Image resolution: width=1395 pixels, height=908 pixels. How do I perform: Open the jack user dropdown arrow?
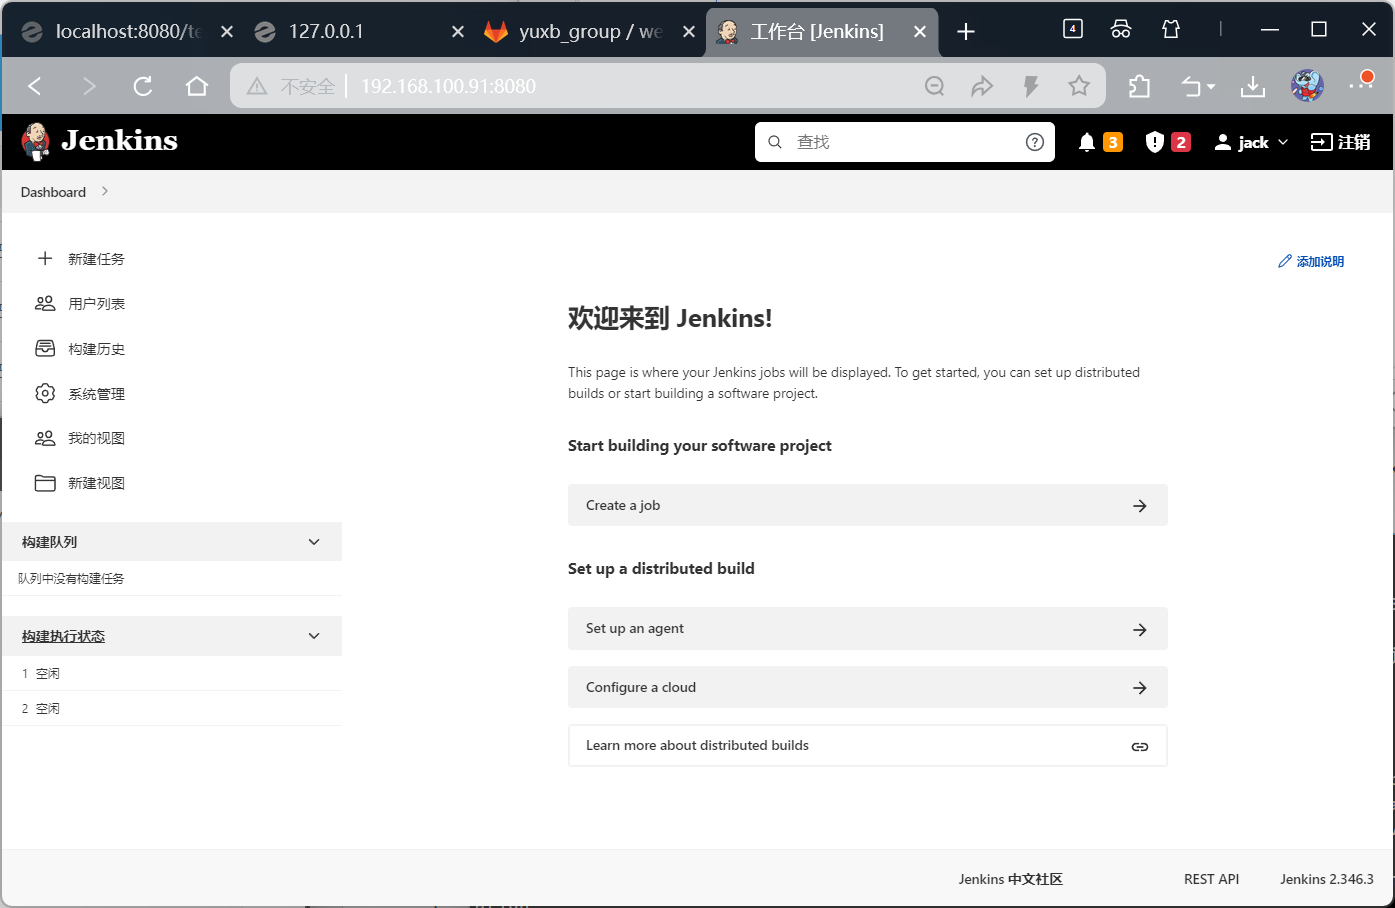pyautogui.click(x=1283, y=142)
